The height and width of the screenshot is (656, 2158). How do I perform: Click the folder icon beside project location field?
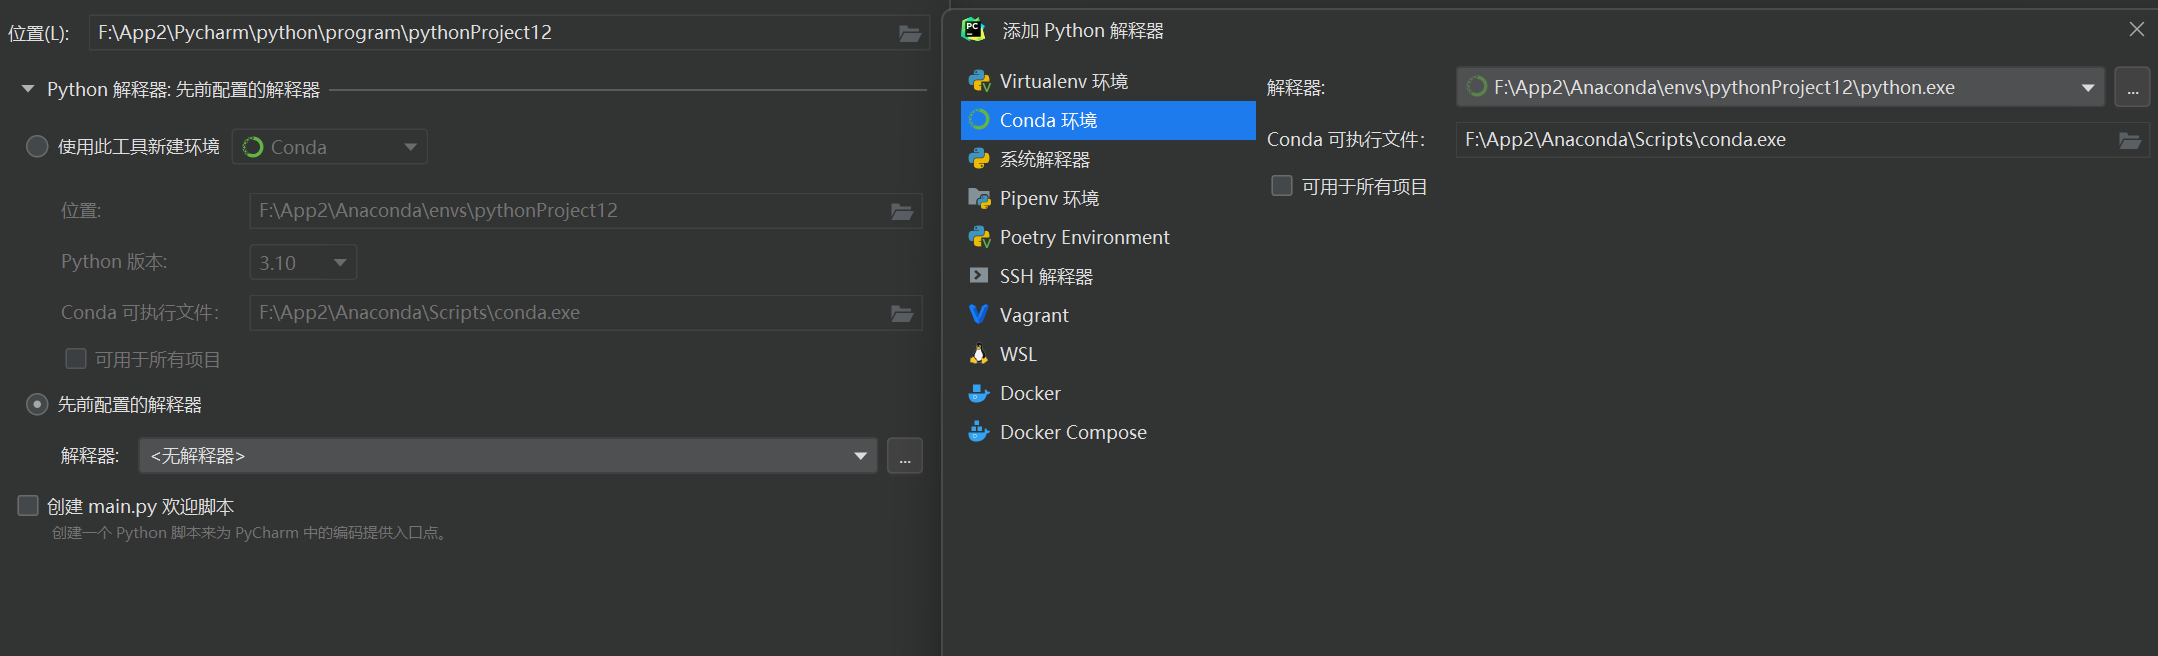909,33
